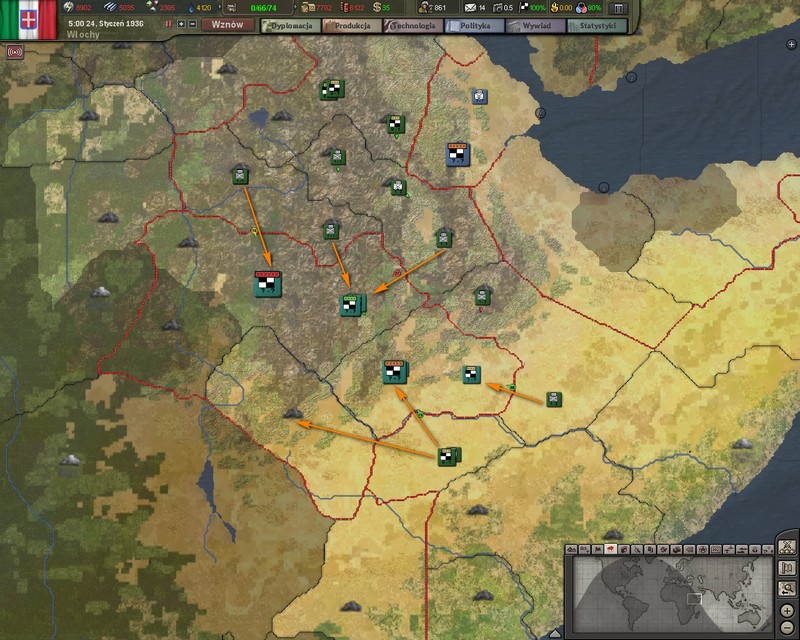Select the terrain map mode with mountain icon
The image size is (800, 640).
571,550
